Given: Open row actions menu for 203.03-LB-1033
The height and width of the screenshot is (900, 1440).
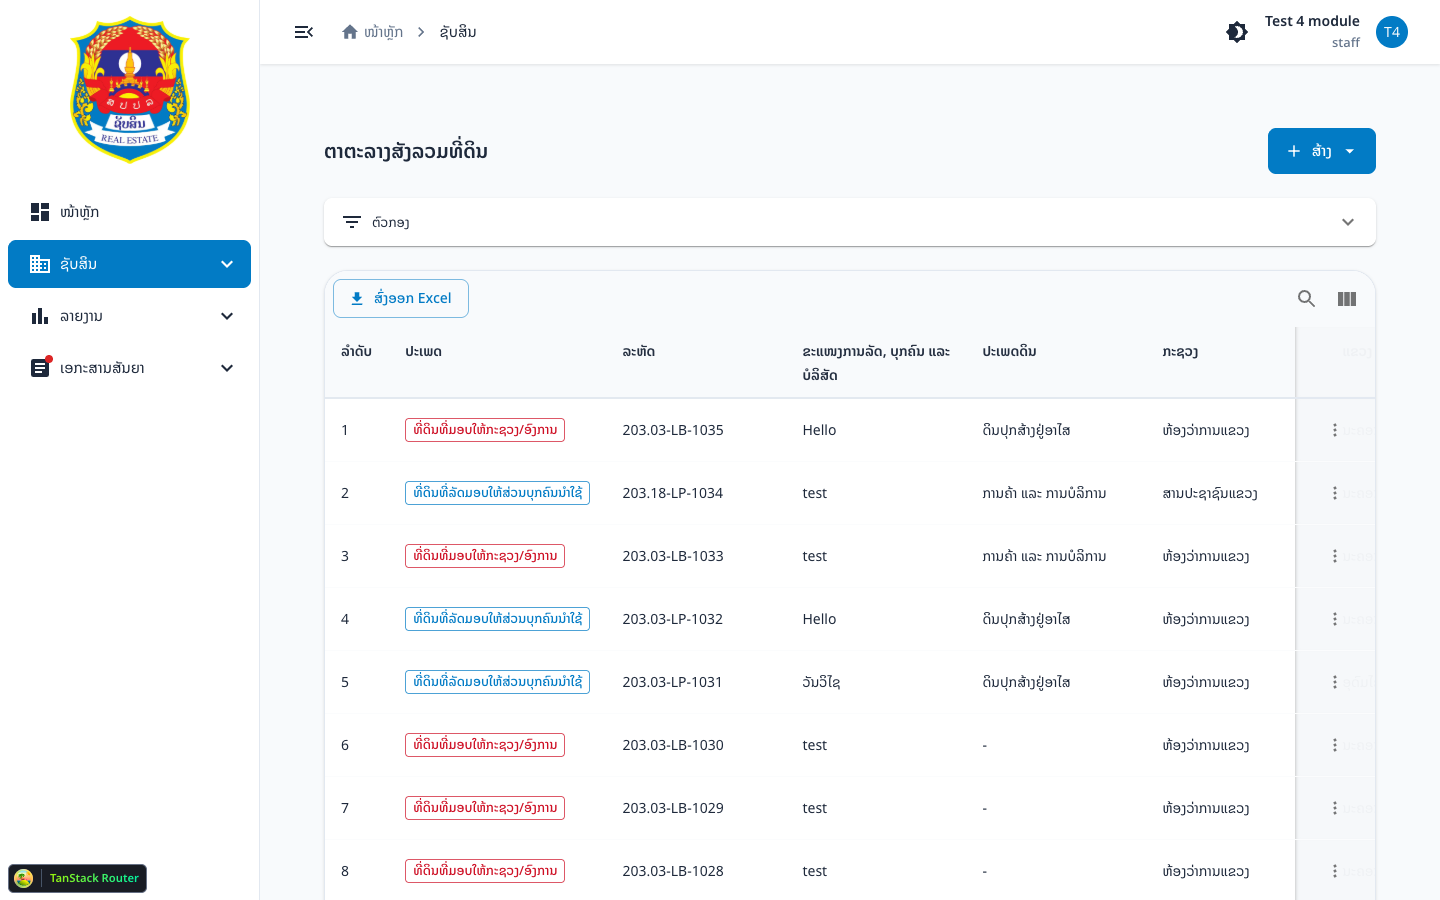Looking at the screenshot, I should 1335,556.
